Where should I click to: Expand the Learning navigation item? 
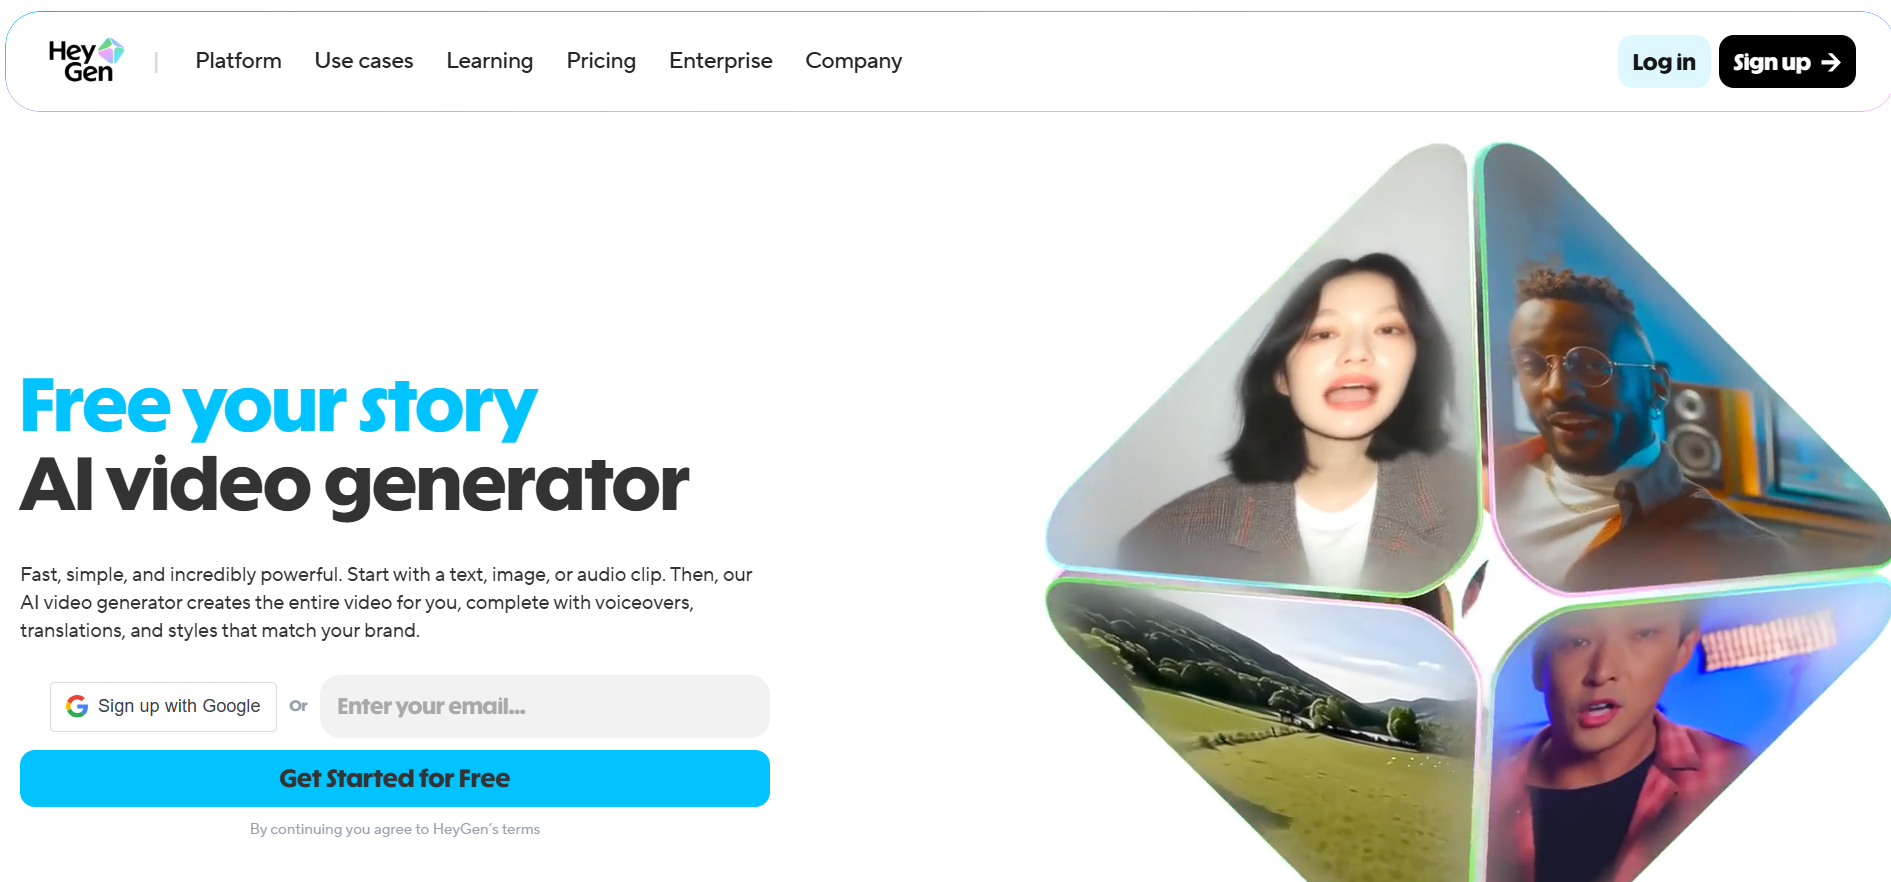(490, 61)
